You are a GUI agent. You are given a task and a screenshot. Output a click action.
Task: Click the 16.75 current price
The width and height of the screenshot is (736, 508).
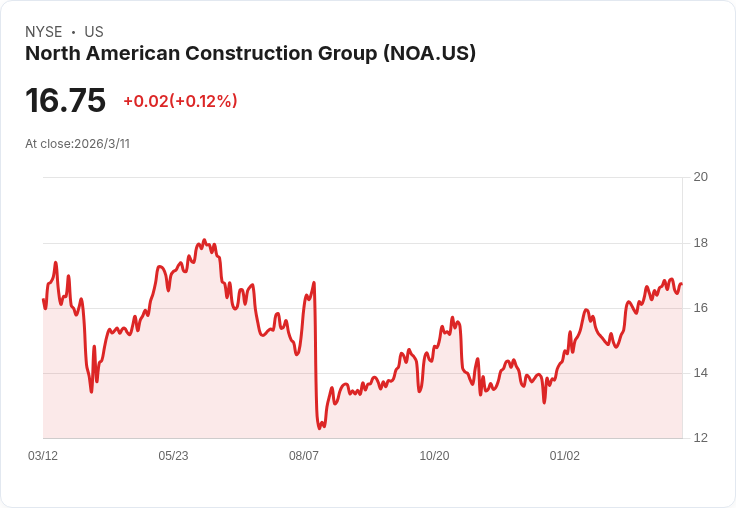pos(65,100)
